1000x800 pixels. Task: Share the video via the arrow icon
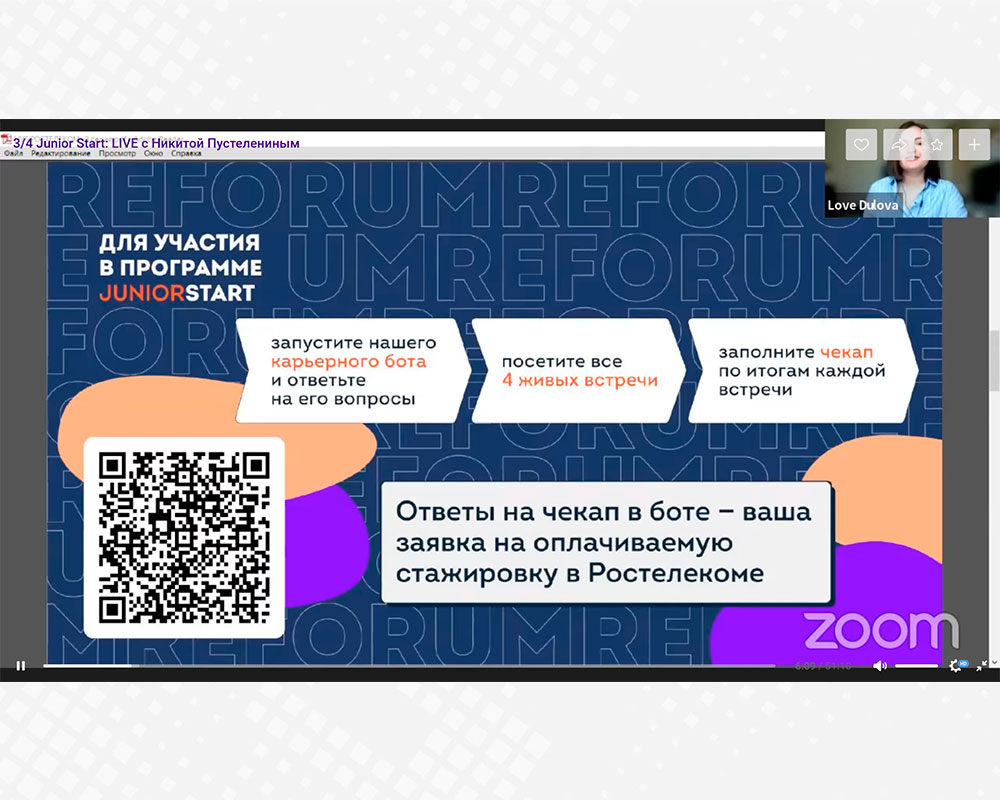[x=899, y=145]
